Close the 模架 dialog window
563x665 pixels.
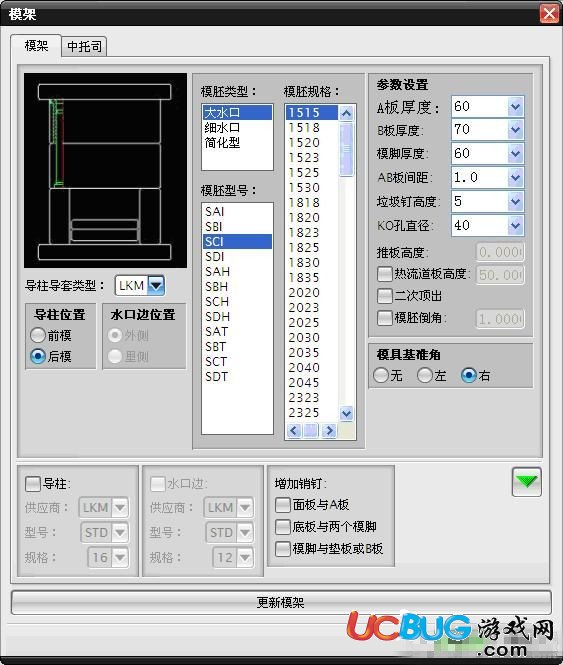point(549,14)
